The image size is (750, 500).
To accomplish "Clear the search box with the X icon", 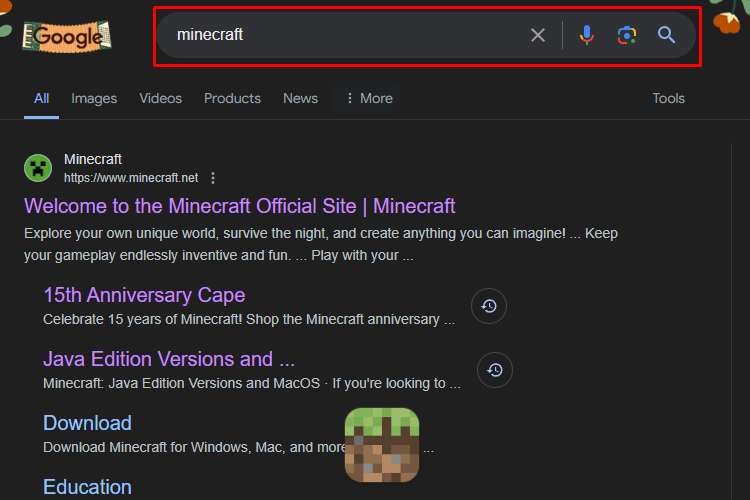I will 538,35.
